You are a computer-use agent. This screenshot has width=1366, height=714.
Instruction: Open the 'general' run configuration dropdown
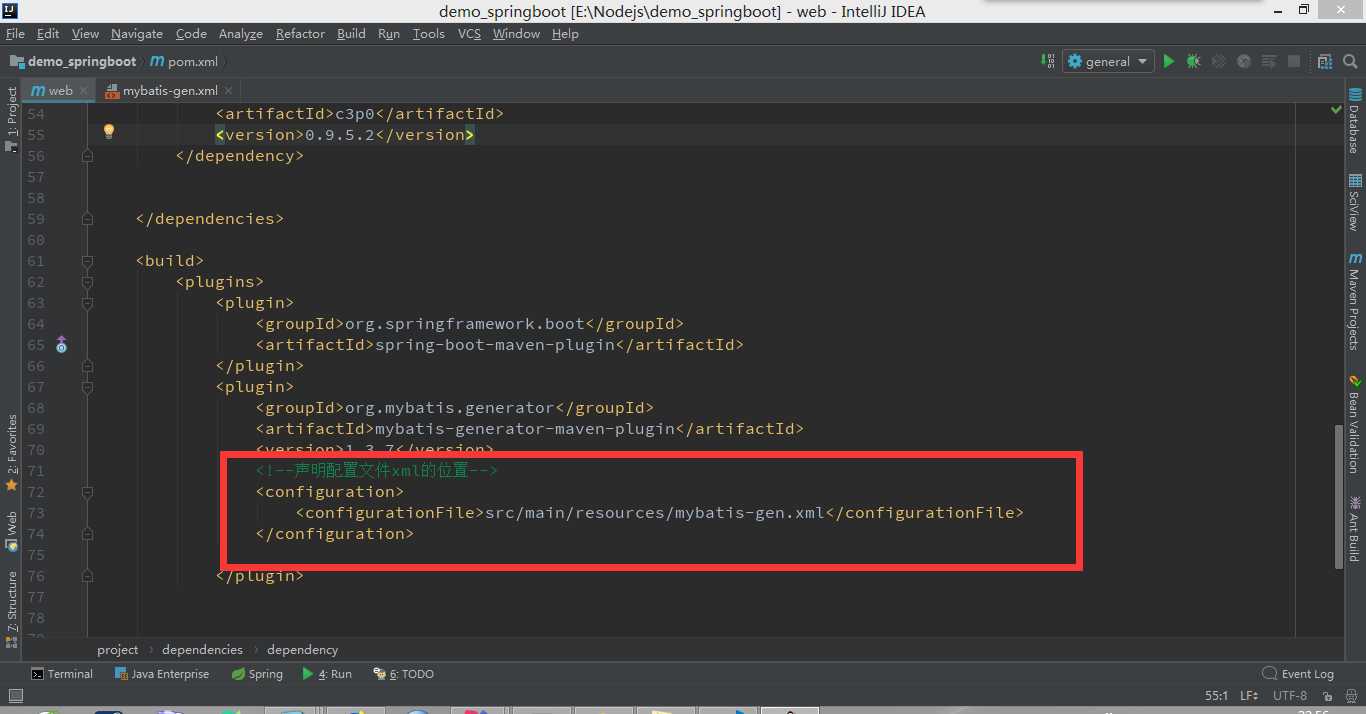(x=1108, y=61)
